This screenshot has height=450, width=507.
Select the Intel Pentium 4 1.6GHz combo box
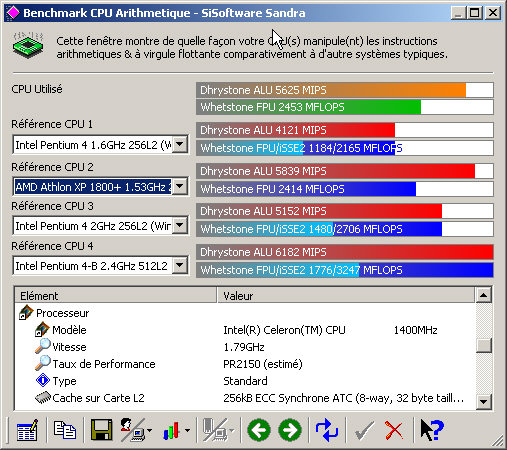(x=100, y=145)
